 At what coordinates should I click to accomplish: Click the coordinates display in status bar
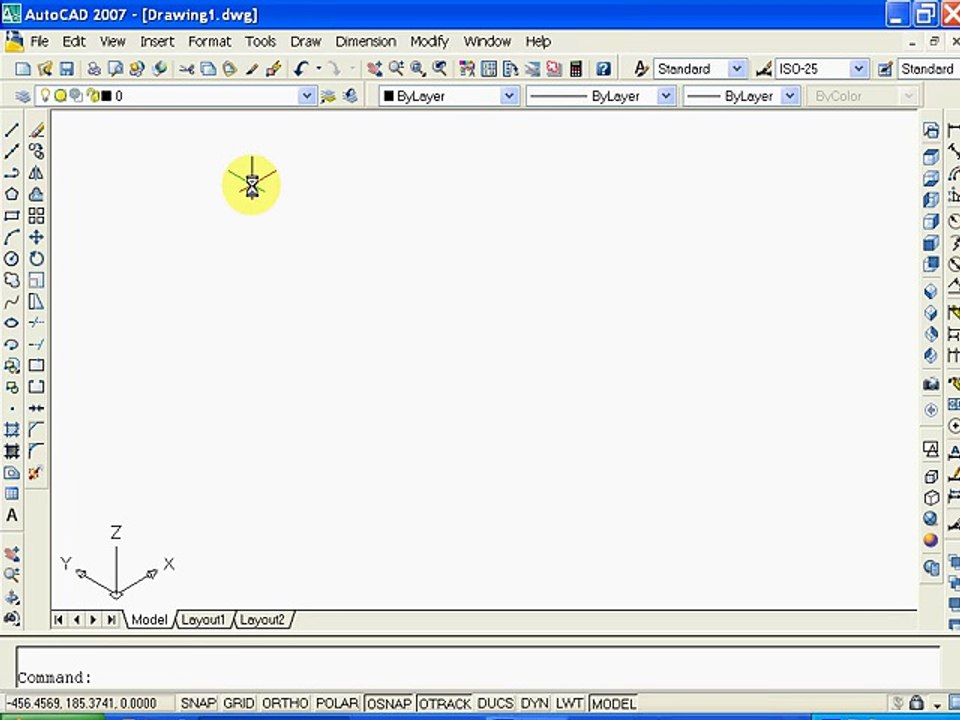(81, 703)
